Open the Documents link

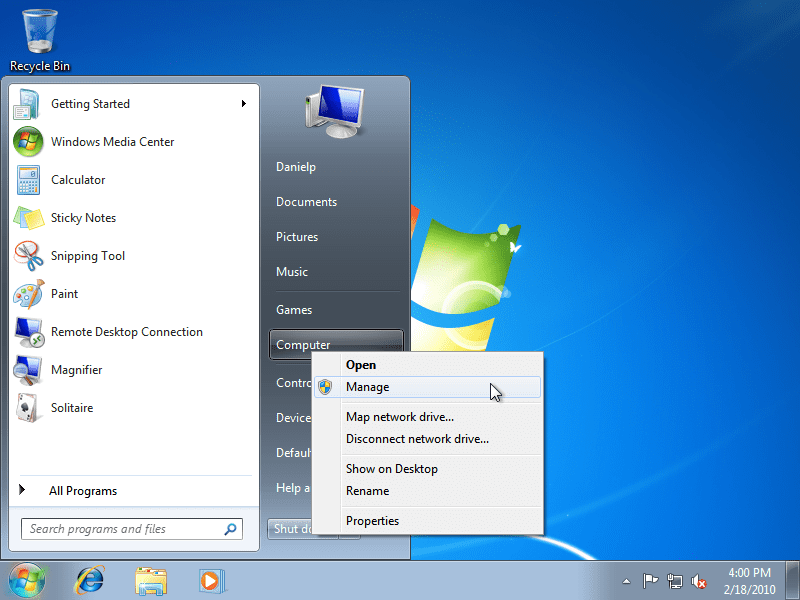pyautogui.click(x=306, y=202)
